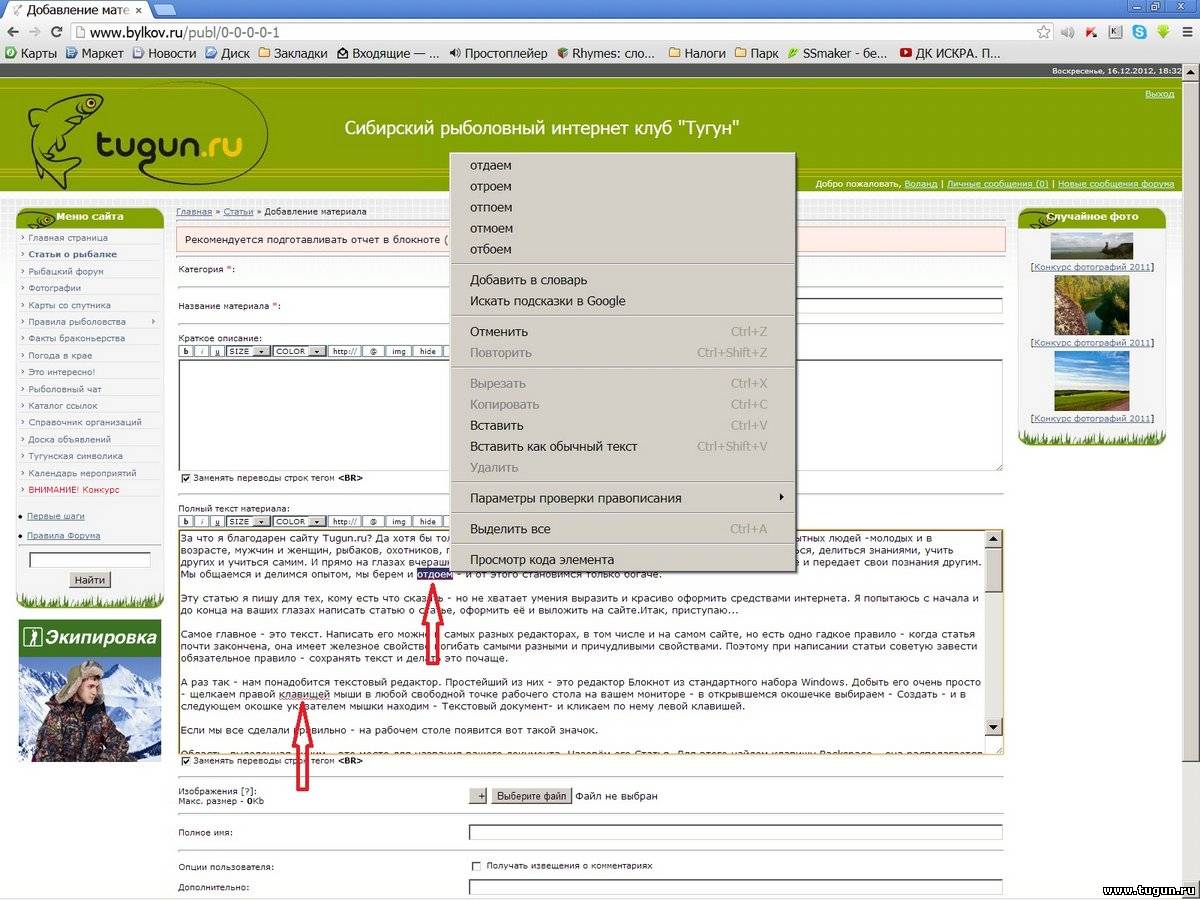Click 'http://' in Краткое описание toolbar

pyautogui.click(x=344, y=352)
